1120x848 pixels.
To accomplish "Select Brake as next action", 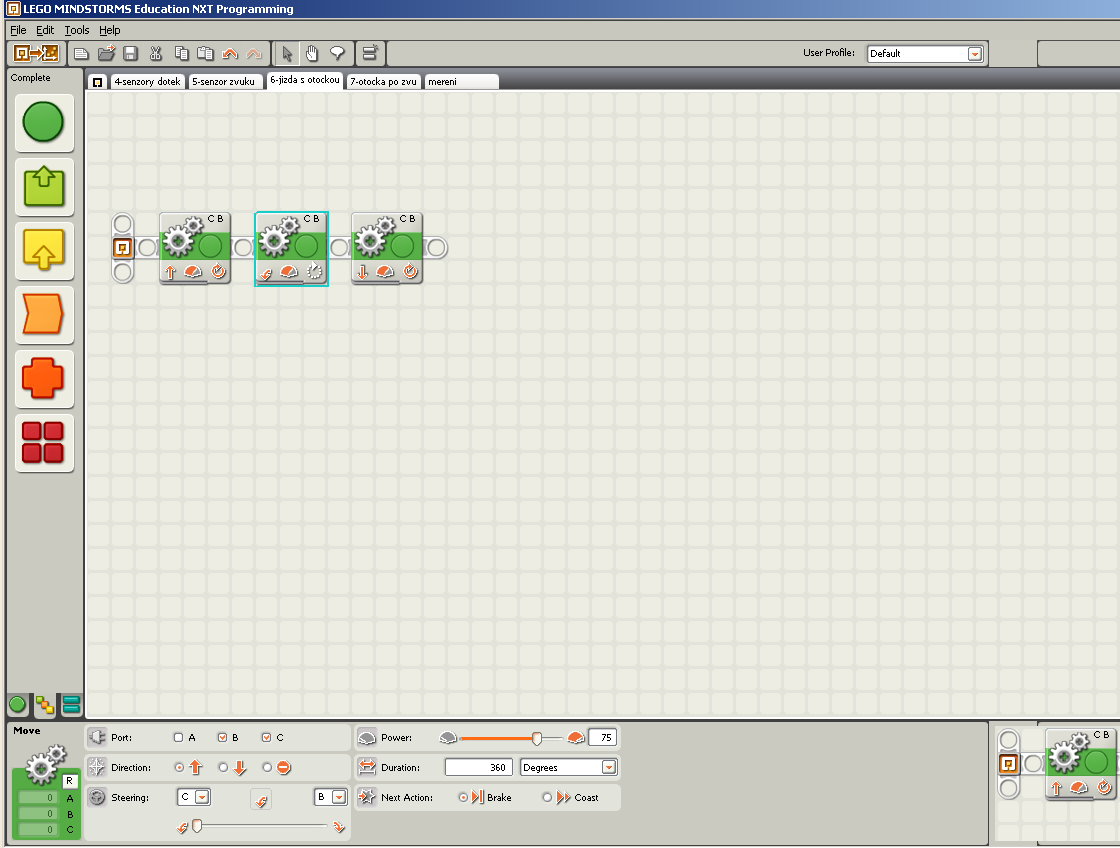I will click(463, 797).
